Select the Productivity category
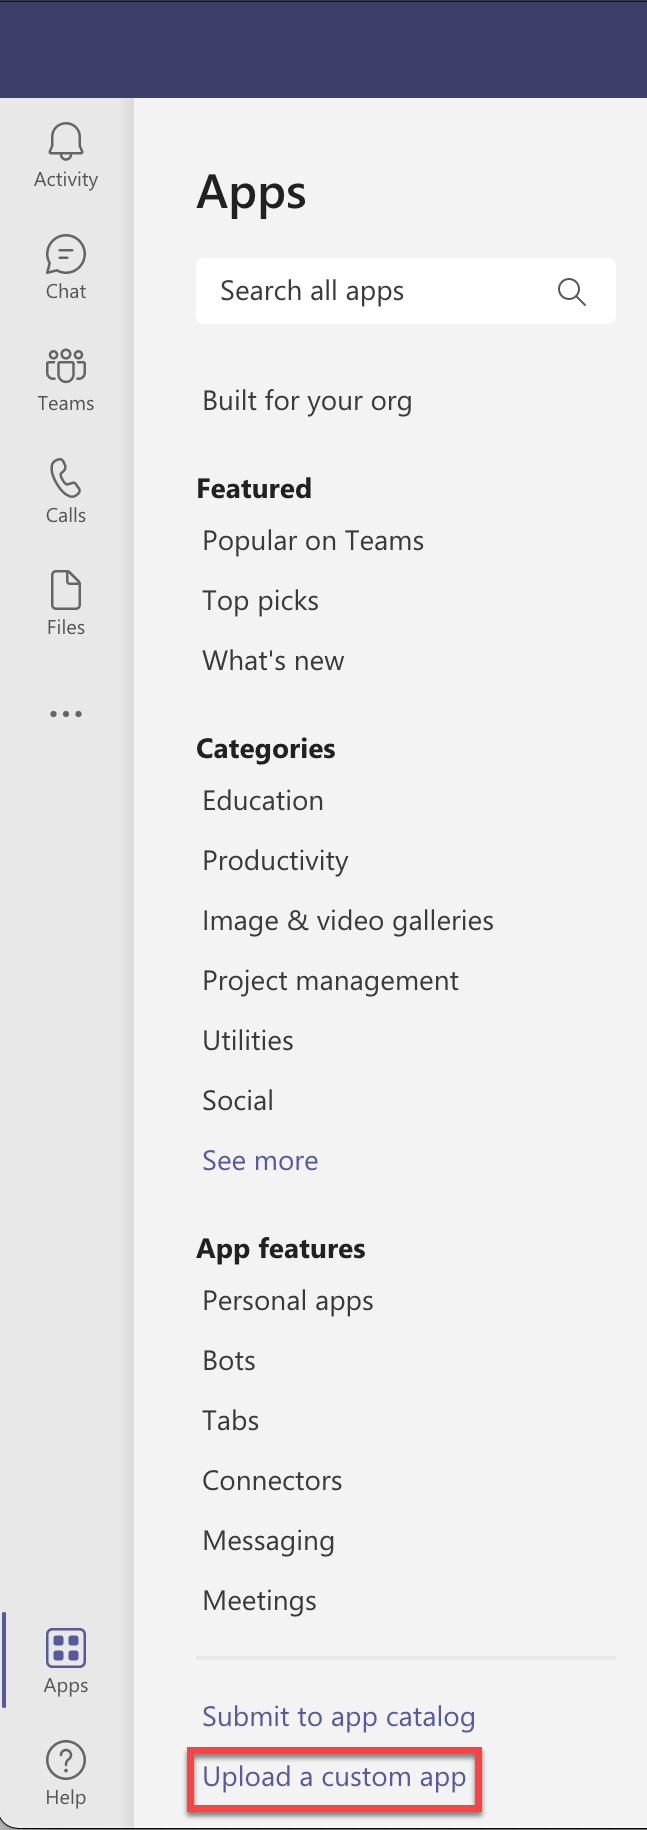This screenshot has height=1830, width=647. click(275, 861)
